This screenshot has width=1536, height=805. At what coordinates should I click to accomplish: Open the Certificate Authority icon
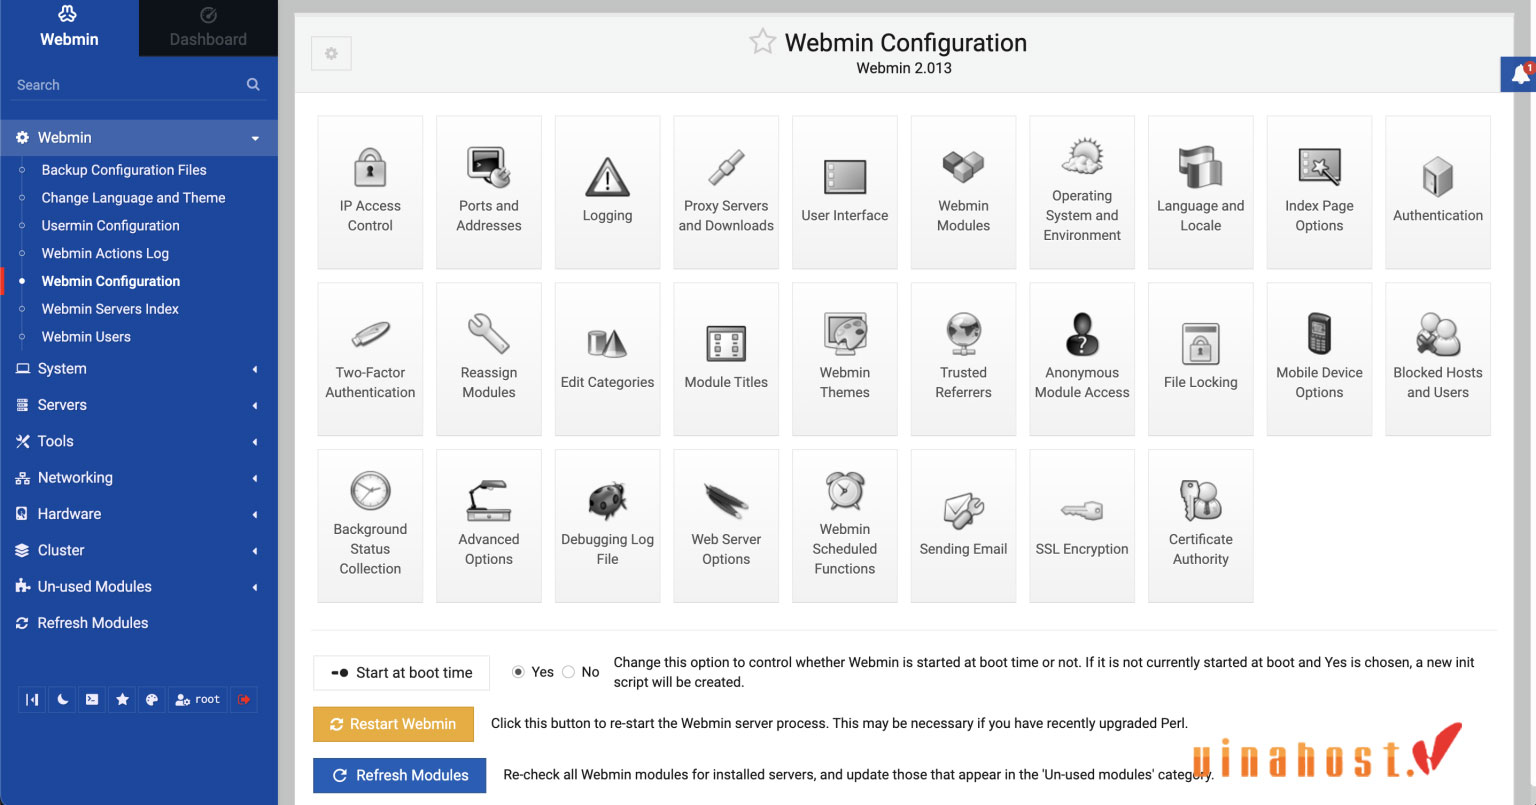click(1201, 526)
